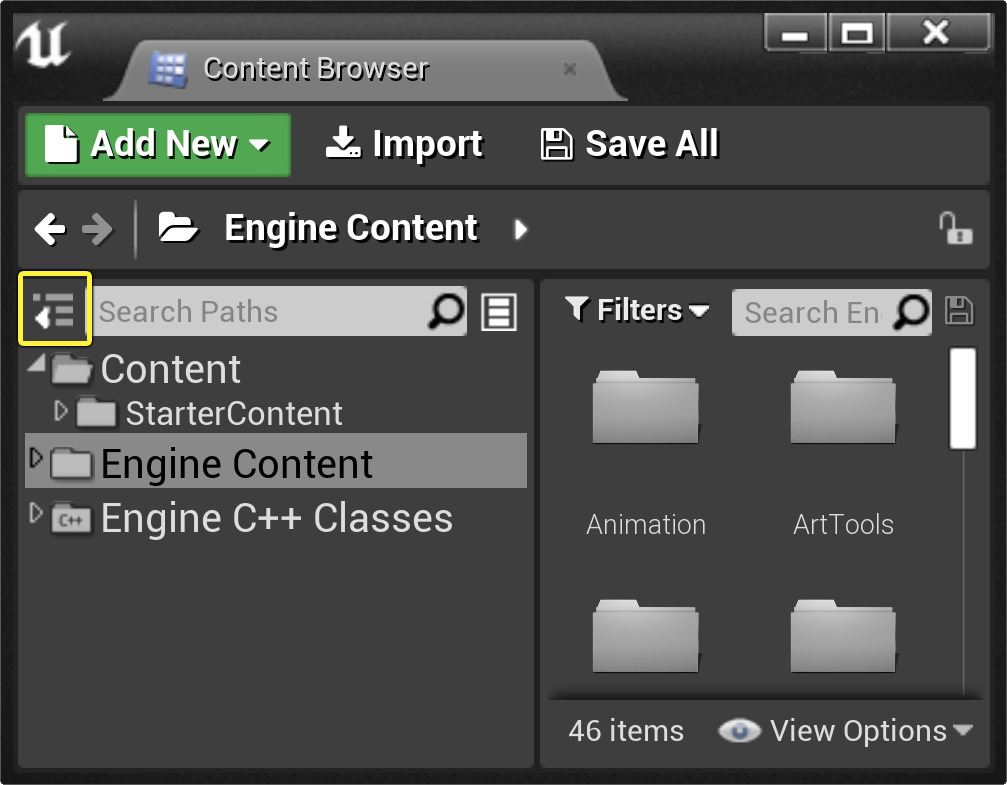The height and width of the screenshot is (785, 1007).
Task: Expand the StarterContent folder
Action: [x=61, y=411]
